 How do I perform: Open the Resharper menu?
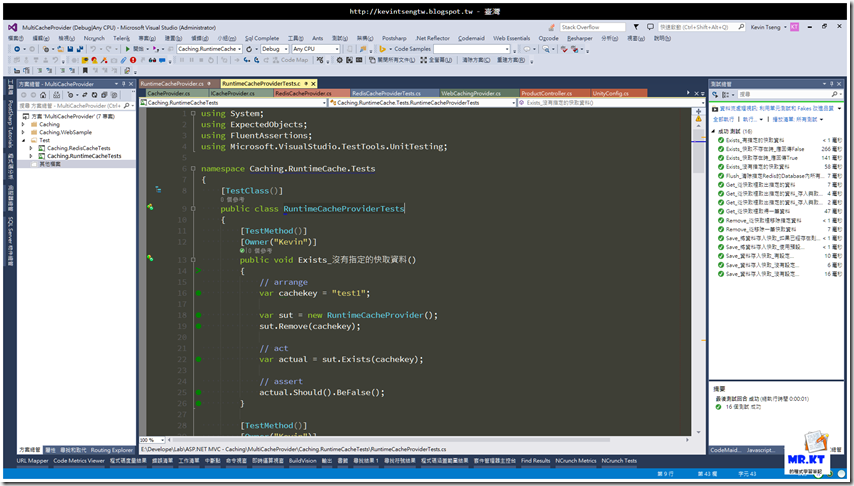(580, 39)
